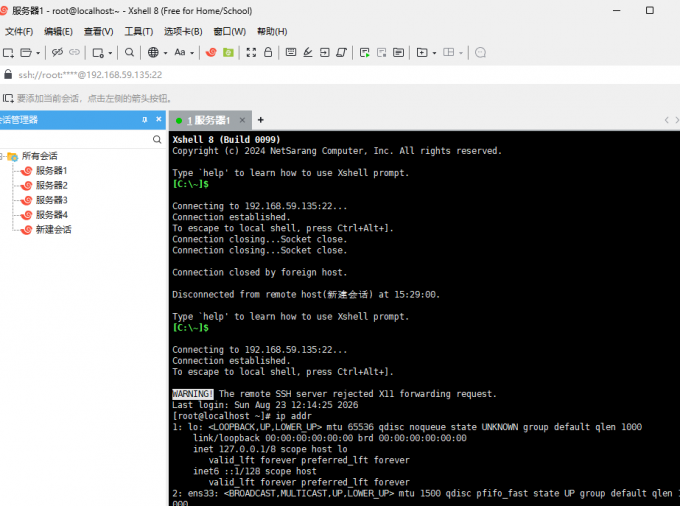Screen dimensions: 680x506
Task: Expand the Properties dropdown arrow
Action: [110, 53]
